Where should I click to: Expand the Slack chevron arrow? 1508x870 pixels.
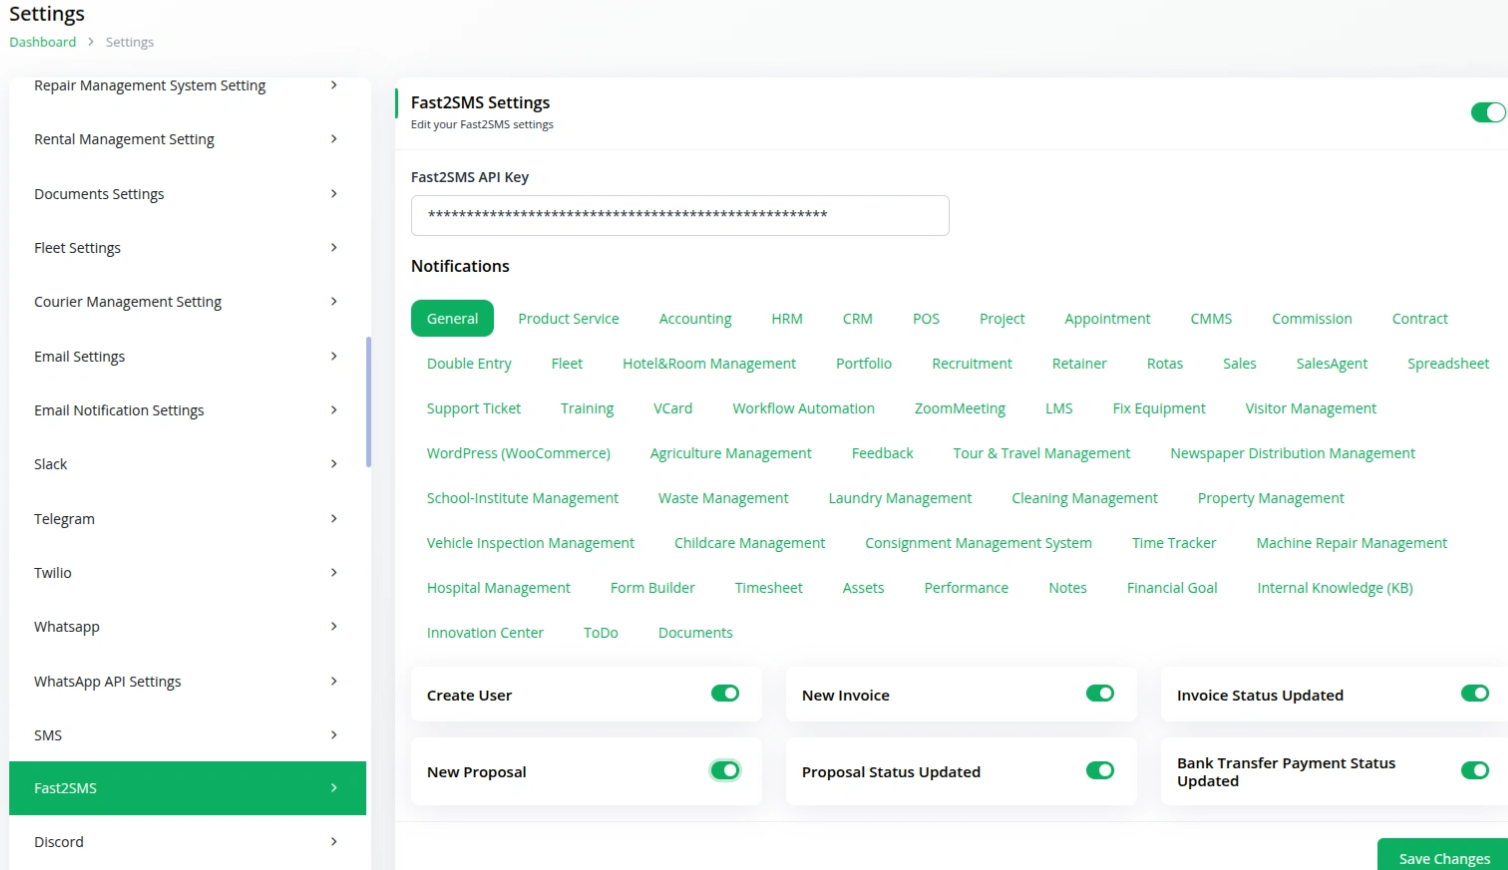[x=334, y=463]
